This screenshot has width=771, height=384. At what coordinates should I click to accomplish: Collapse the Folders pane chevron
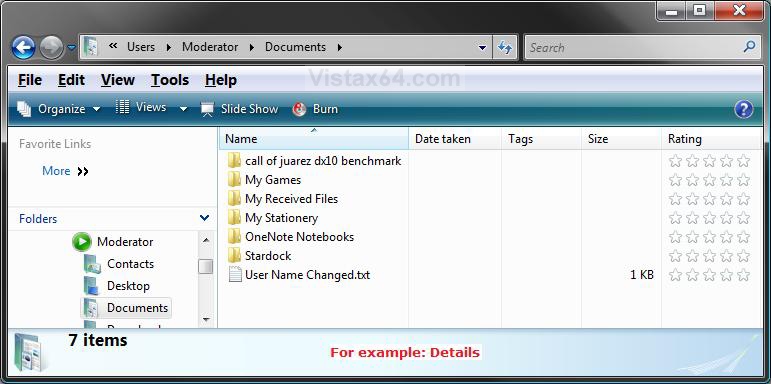tap(205, 217)
